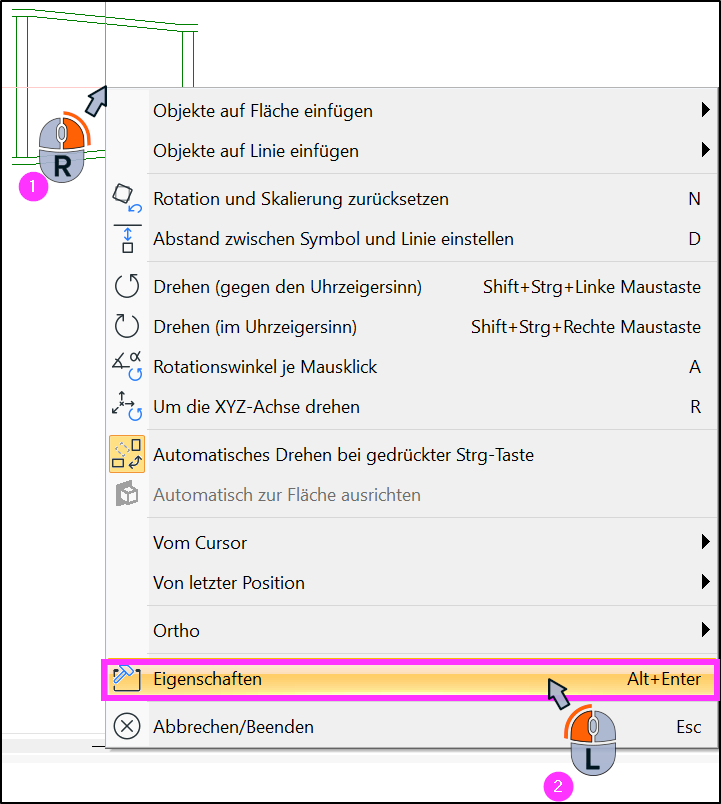This screenshot has height=804, width=721.
Task: Select Um die XYZ-Achse drehen
Action: click(411, 406)
